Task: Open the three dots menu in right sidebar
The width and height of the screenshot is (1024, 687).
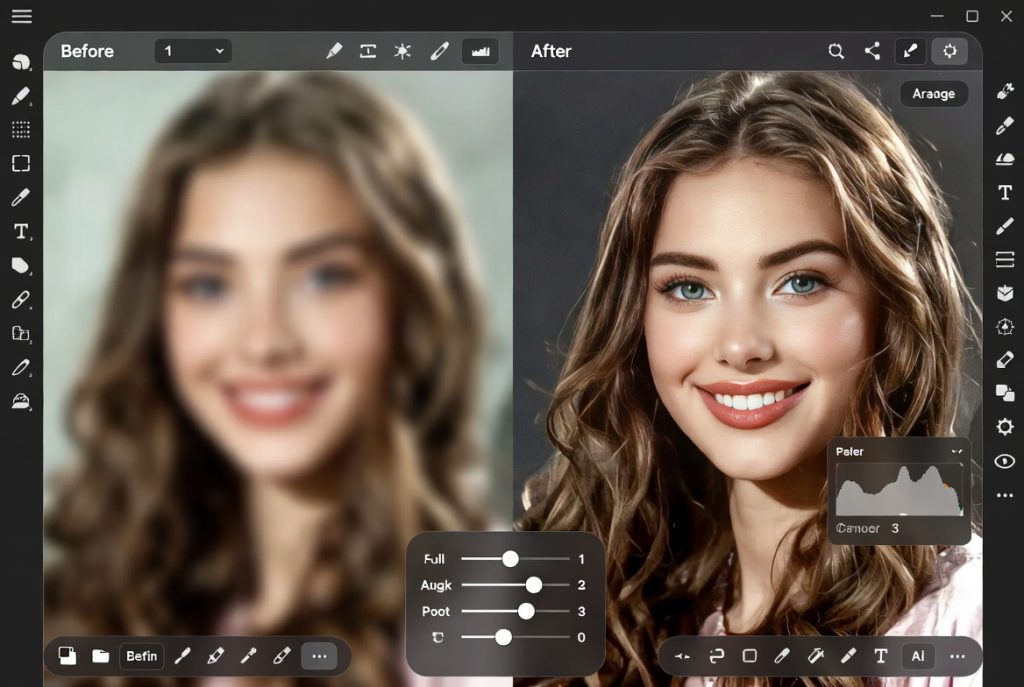Action: [1004, 496]
